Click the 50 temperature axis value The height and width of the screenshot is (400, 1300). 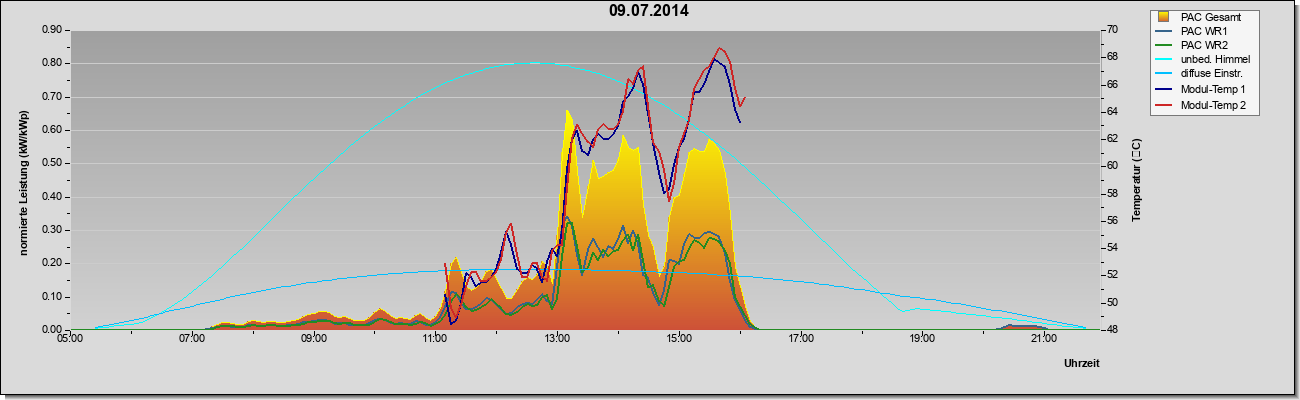pyautogui.click(x=1111, y=302)
